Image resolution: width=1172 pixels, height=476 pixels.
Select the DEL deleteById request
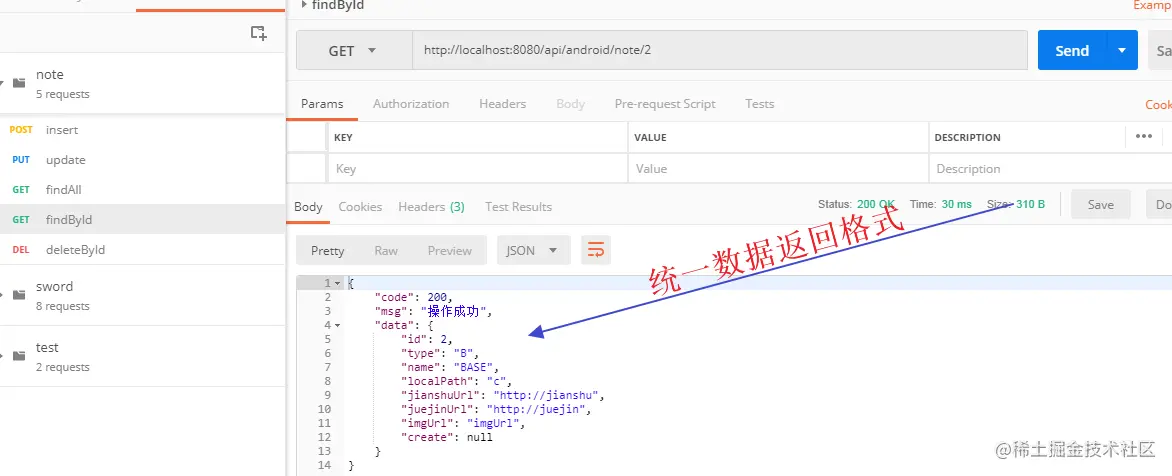pos(143,250)
